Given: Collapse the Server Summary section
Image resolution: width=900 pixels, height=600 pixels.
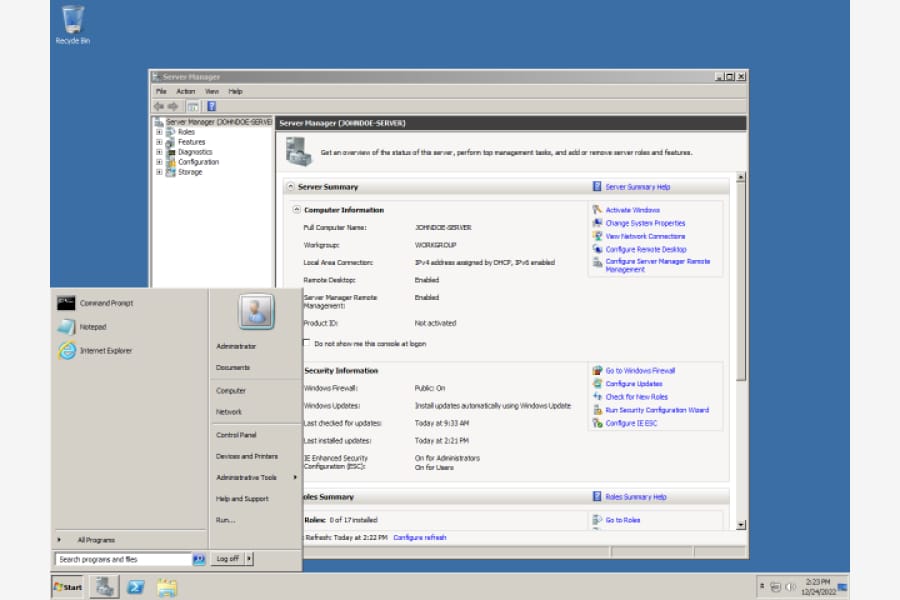Looking at the screenshot, I should point(290,187).
